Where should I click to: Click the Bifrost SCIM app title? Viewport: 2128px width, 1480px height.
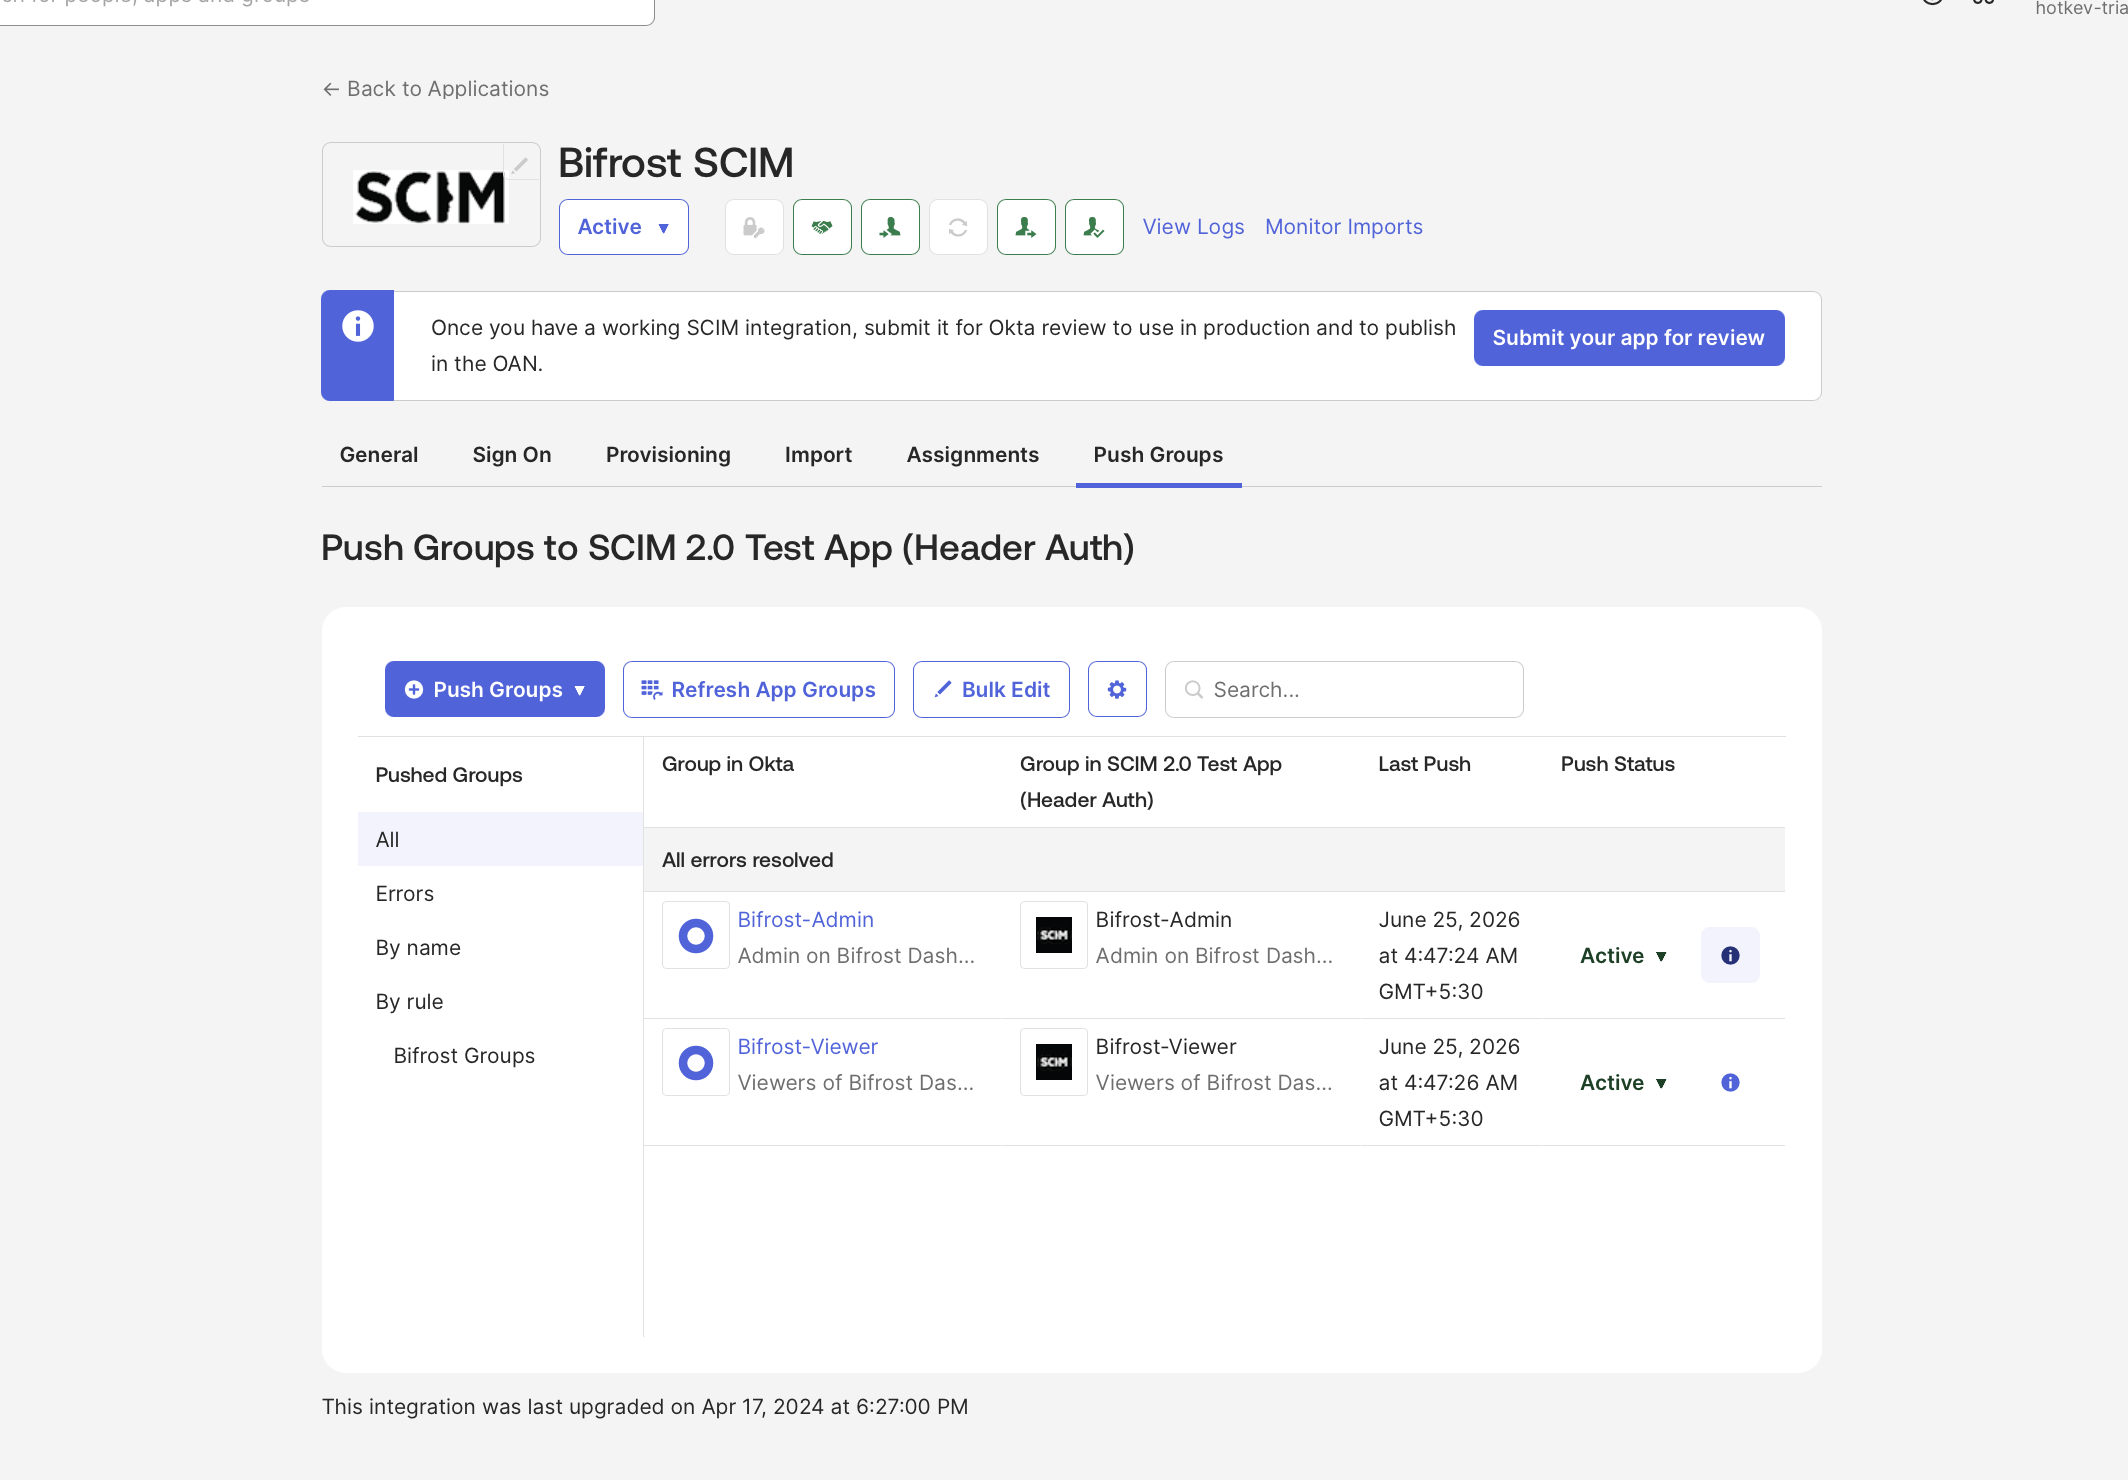pos(676,163)
